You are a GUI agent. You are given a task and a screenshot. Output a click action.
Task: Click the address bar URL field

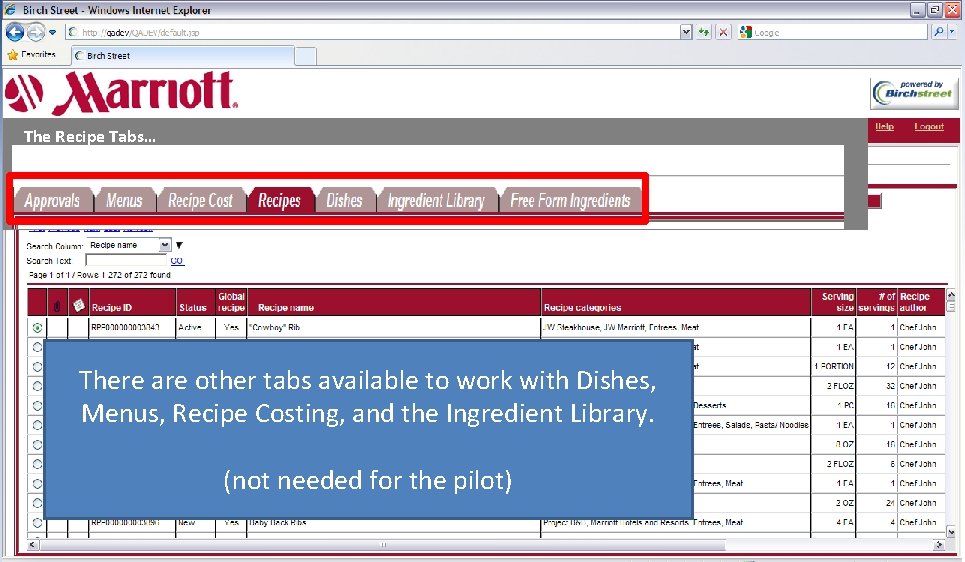click(x=373, y=32)
